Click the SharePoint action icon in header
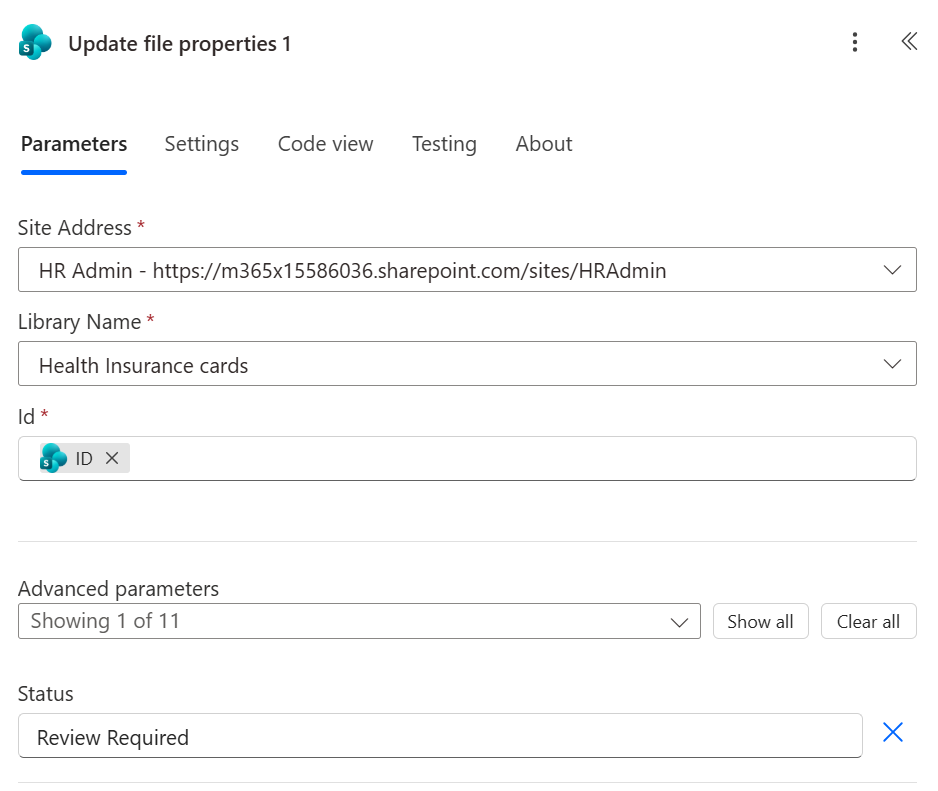 tap(35, 42)
